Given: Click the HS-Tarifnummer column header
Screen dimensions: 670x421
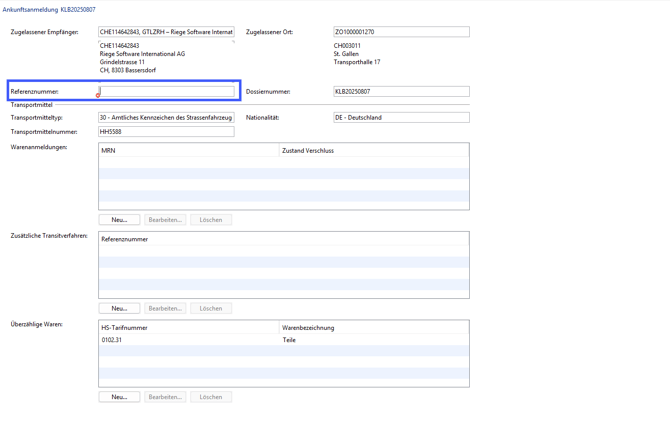Looking at the screenshot, I should pos(188,327).
